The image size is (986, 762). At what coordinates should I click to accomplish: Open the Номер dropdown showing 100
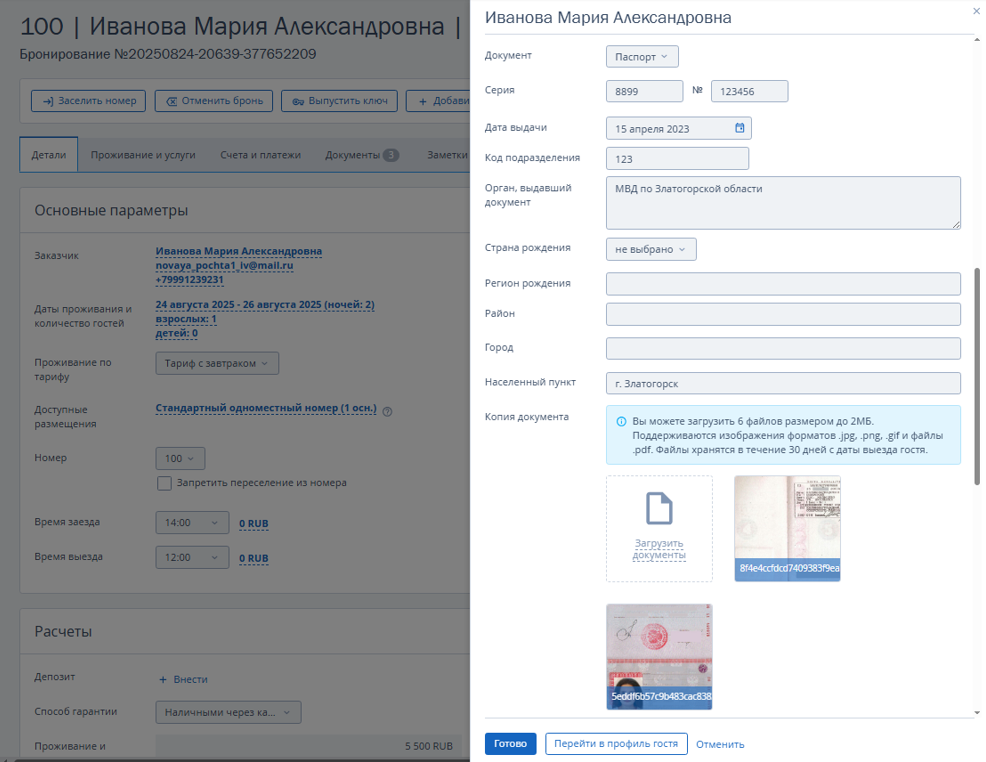click(180, 458)
